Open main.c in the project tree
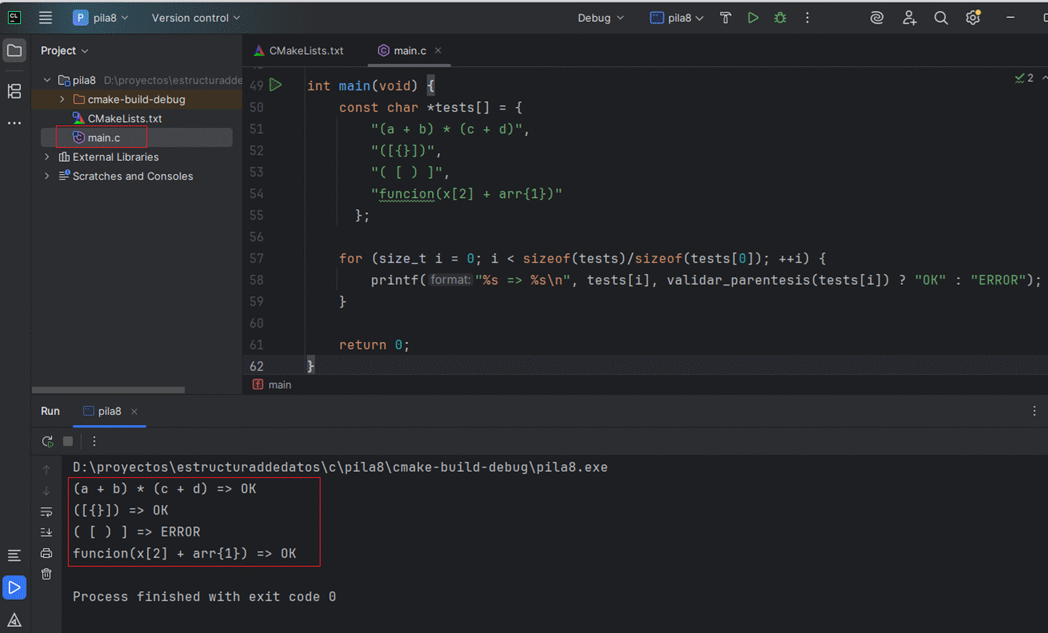Image resolution: width=1048 pixels, height=633 pixels. [x=104, y=137]
